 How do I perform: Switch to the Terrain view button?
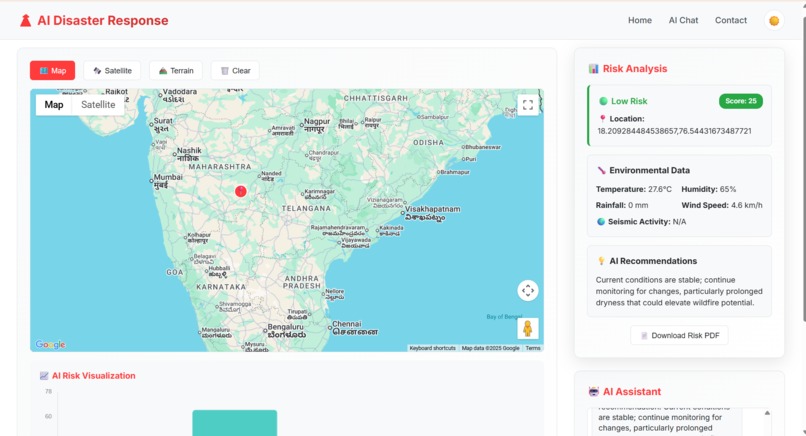[176, 70]
